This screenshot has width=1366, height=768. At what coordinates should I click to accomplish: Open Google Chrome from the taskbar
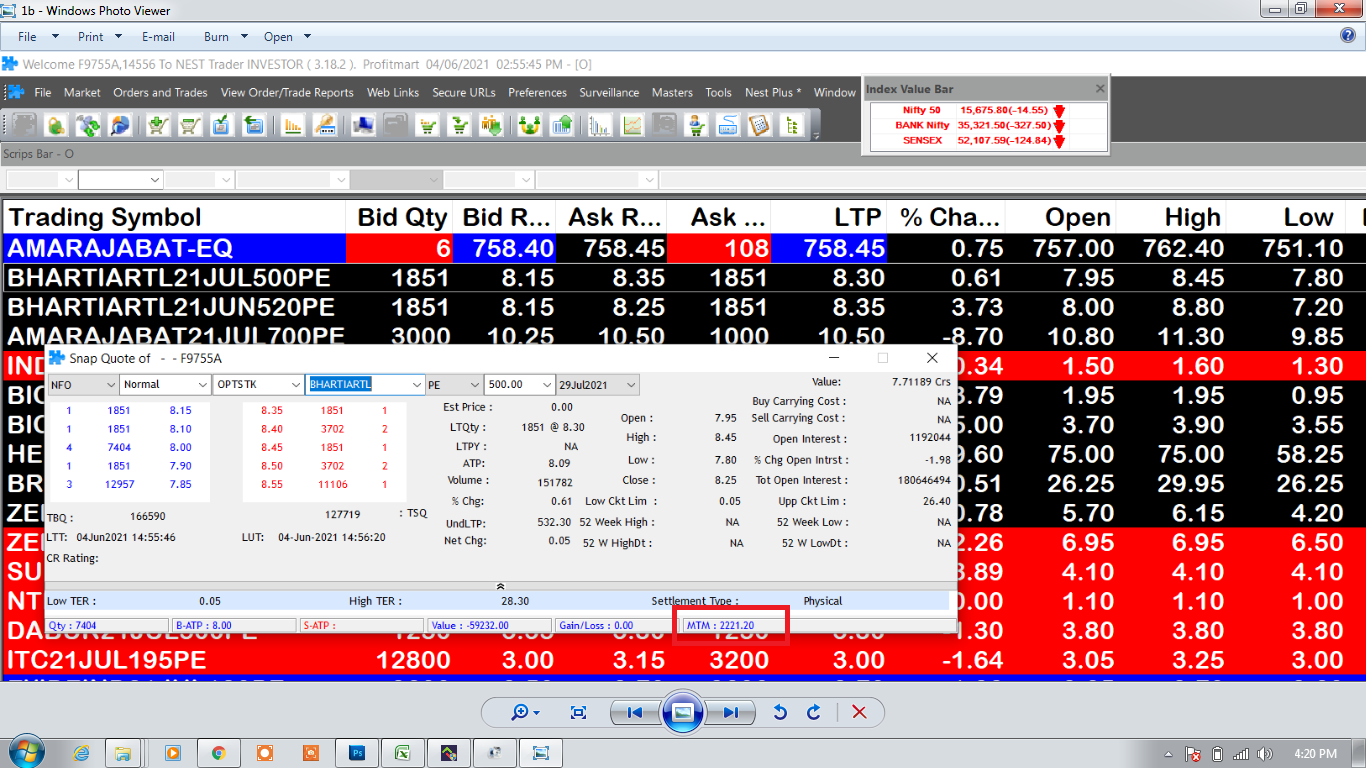[x=218, y=753]
